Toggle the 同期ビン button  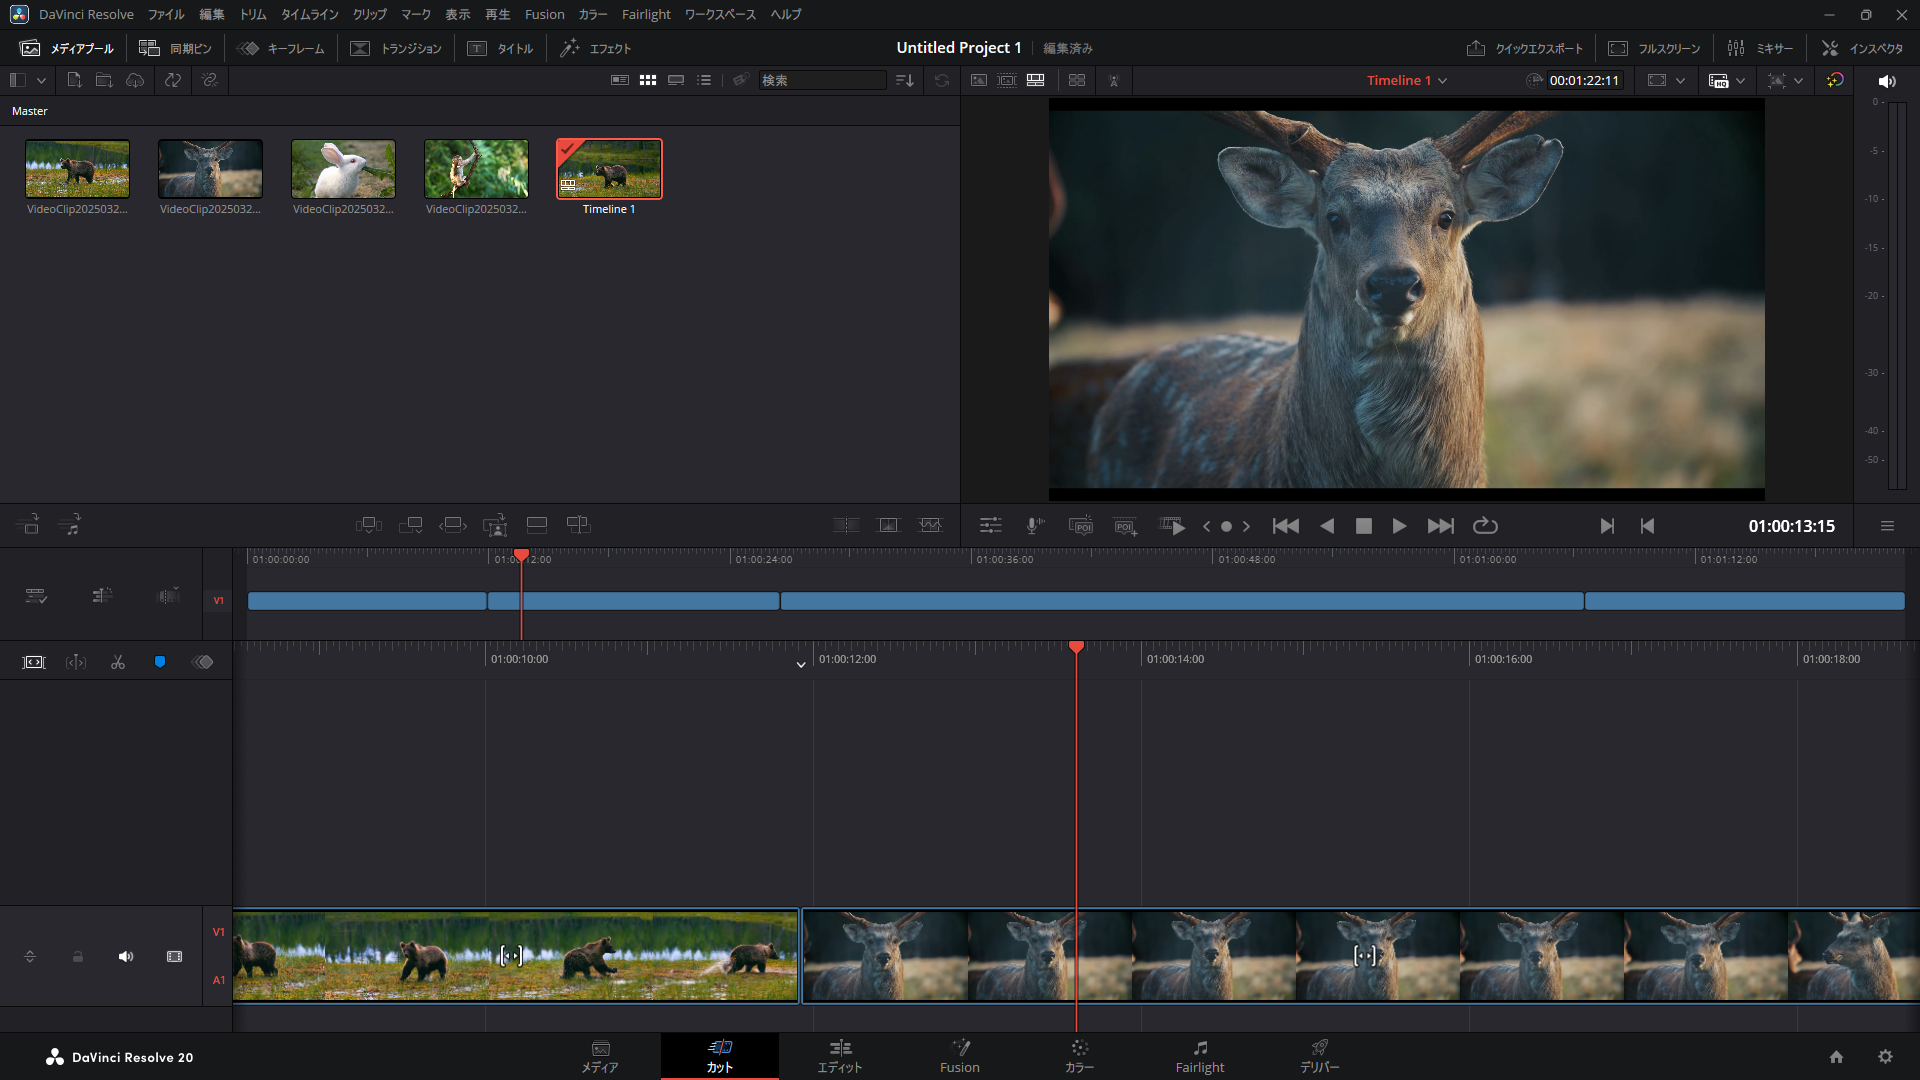(175, 48)
